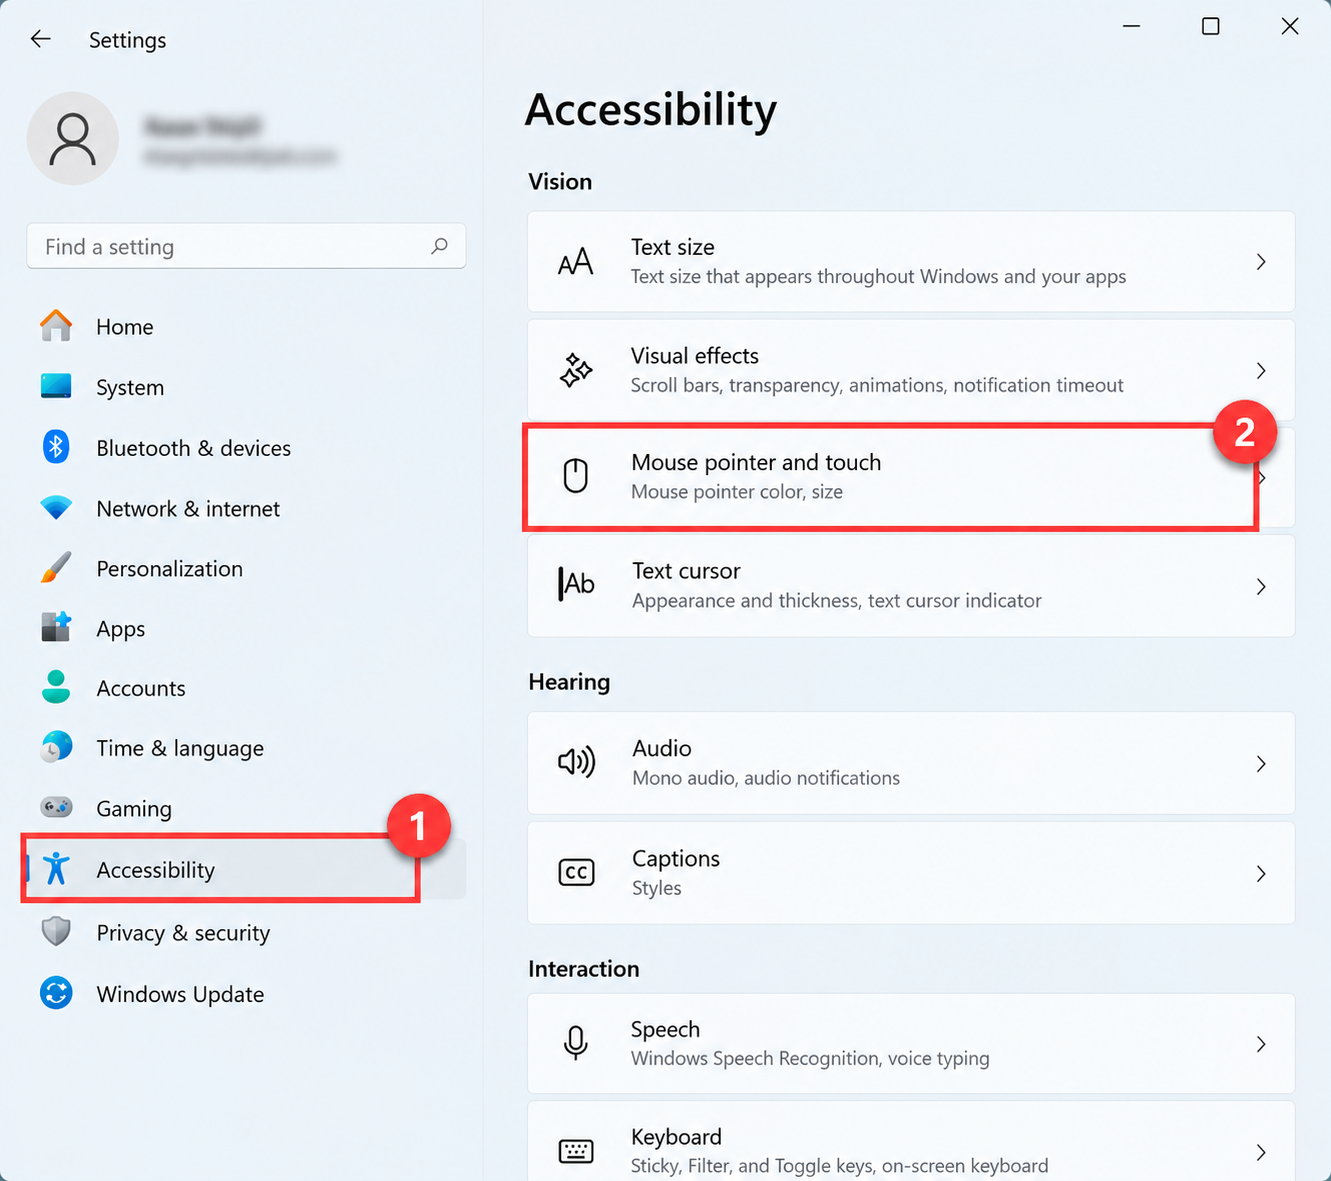Expand Keyboard chevron arrow
This screenshot has width=1331, height=1181.
1261,1152
